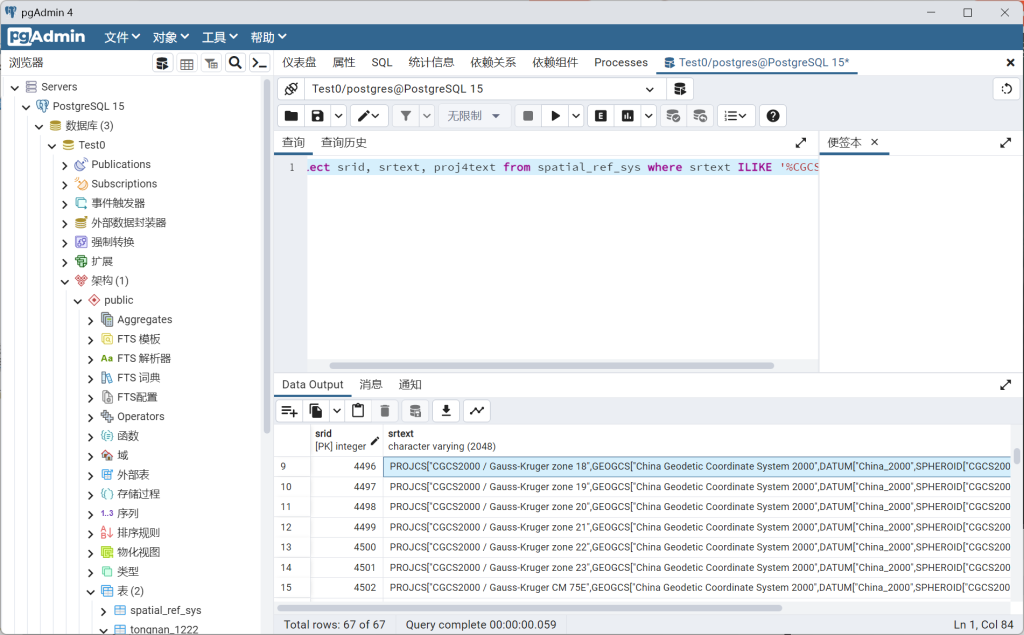This screenshot has height=635, width=1024.
Task: Click the view data table icon in the browser panel
Action: point(187,63)
